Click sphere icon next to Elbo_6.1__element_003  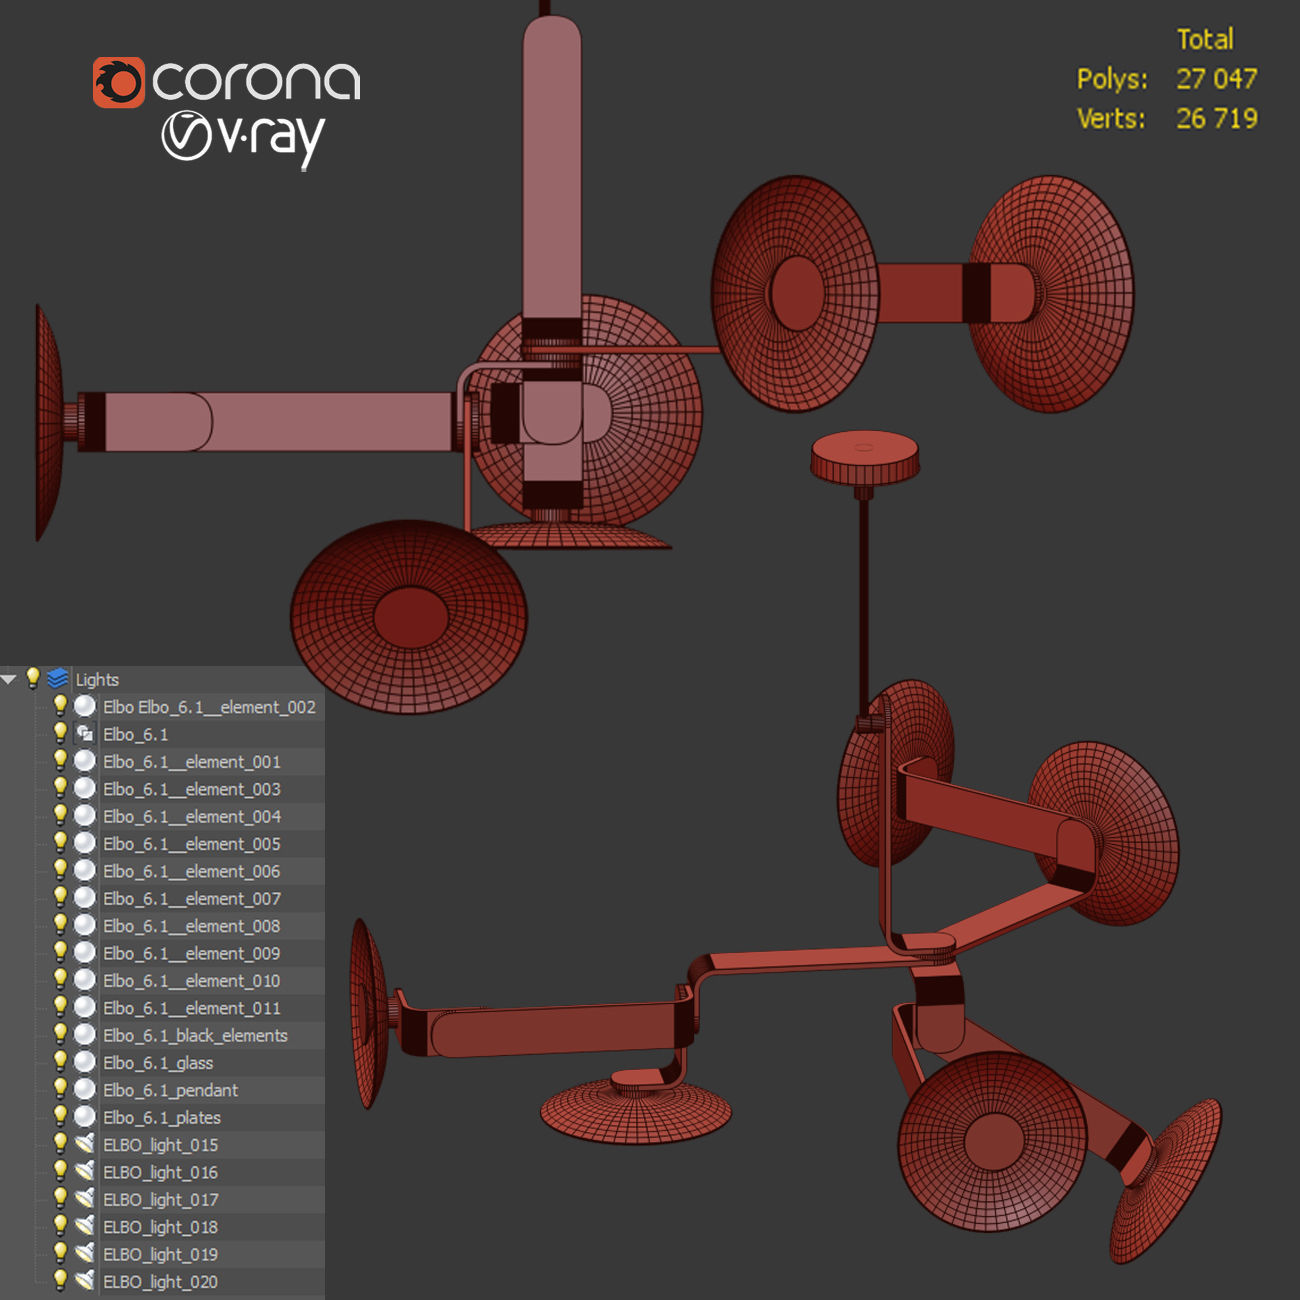[x=85, y=789]
